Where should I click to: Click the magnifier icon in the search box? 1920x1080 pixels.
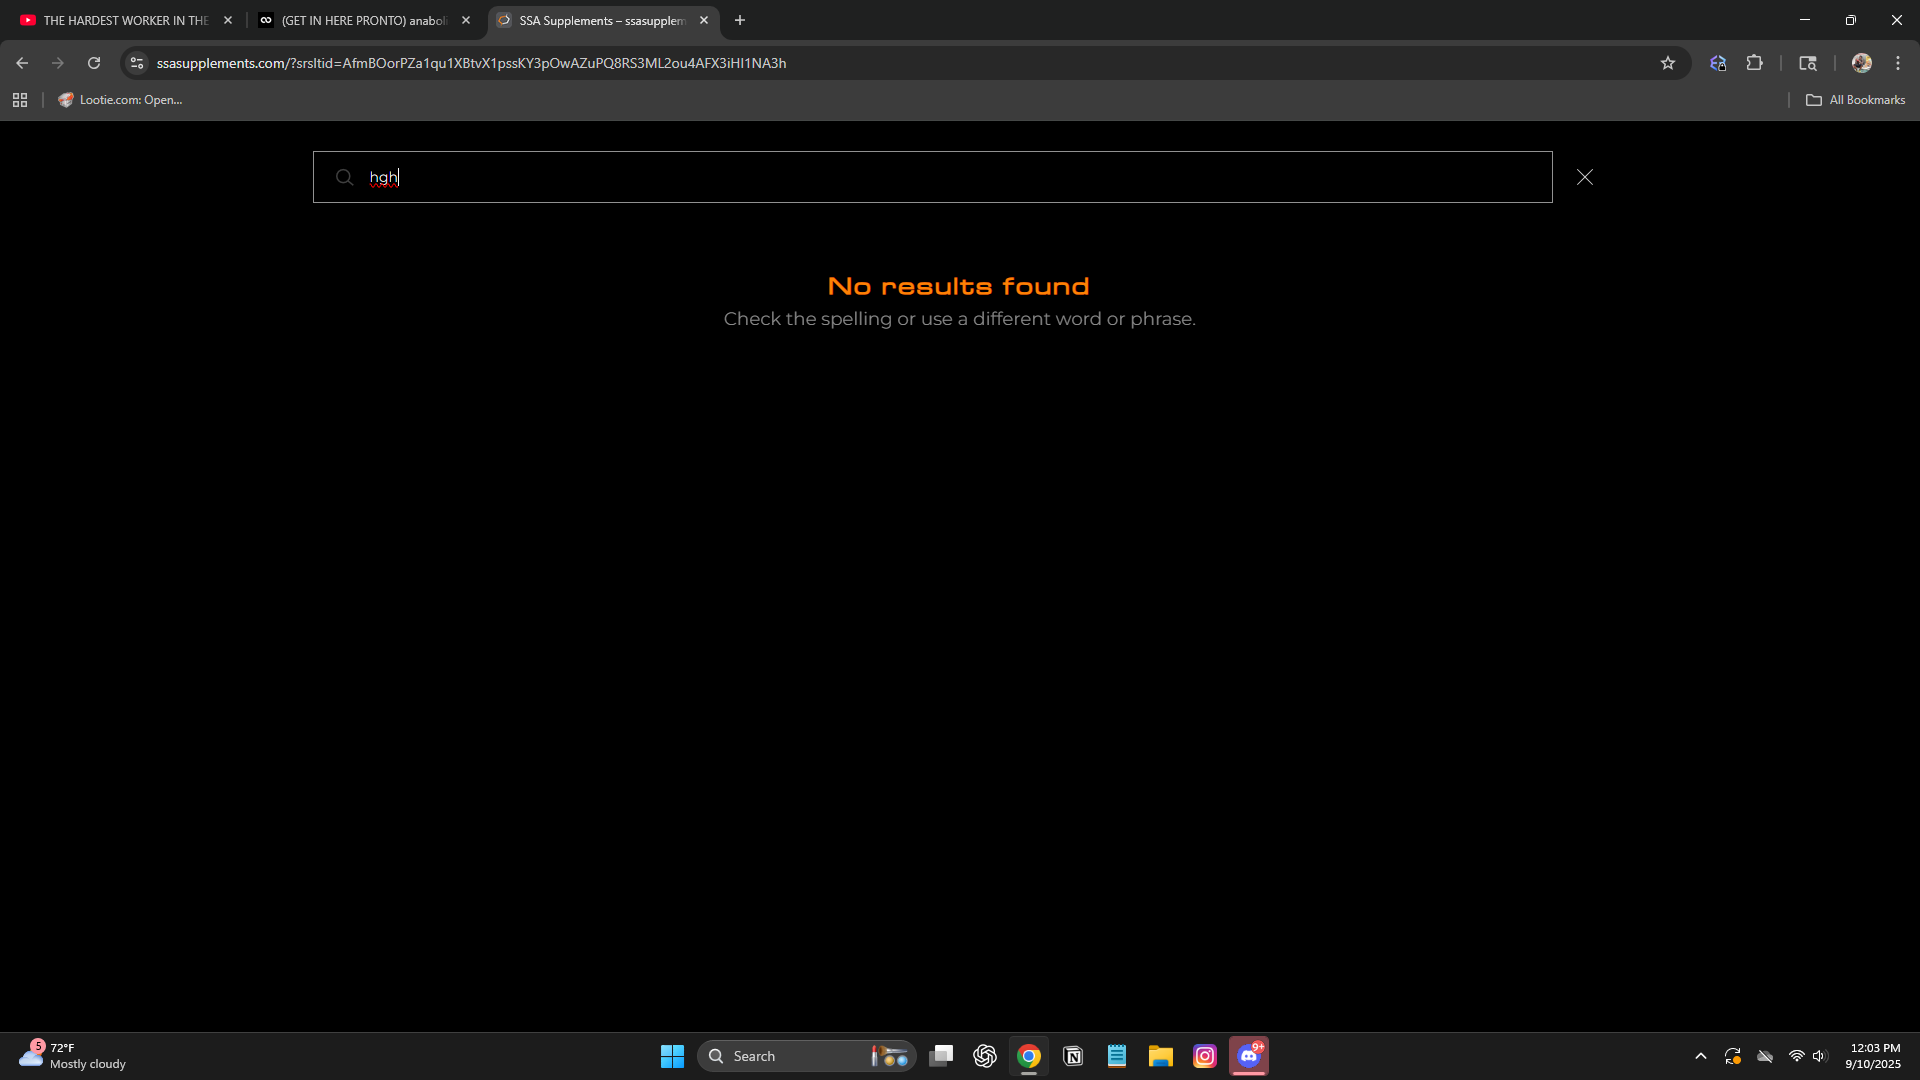(x=344, y=177)
